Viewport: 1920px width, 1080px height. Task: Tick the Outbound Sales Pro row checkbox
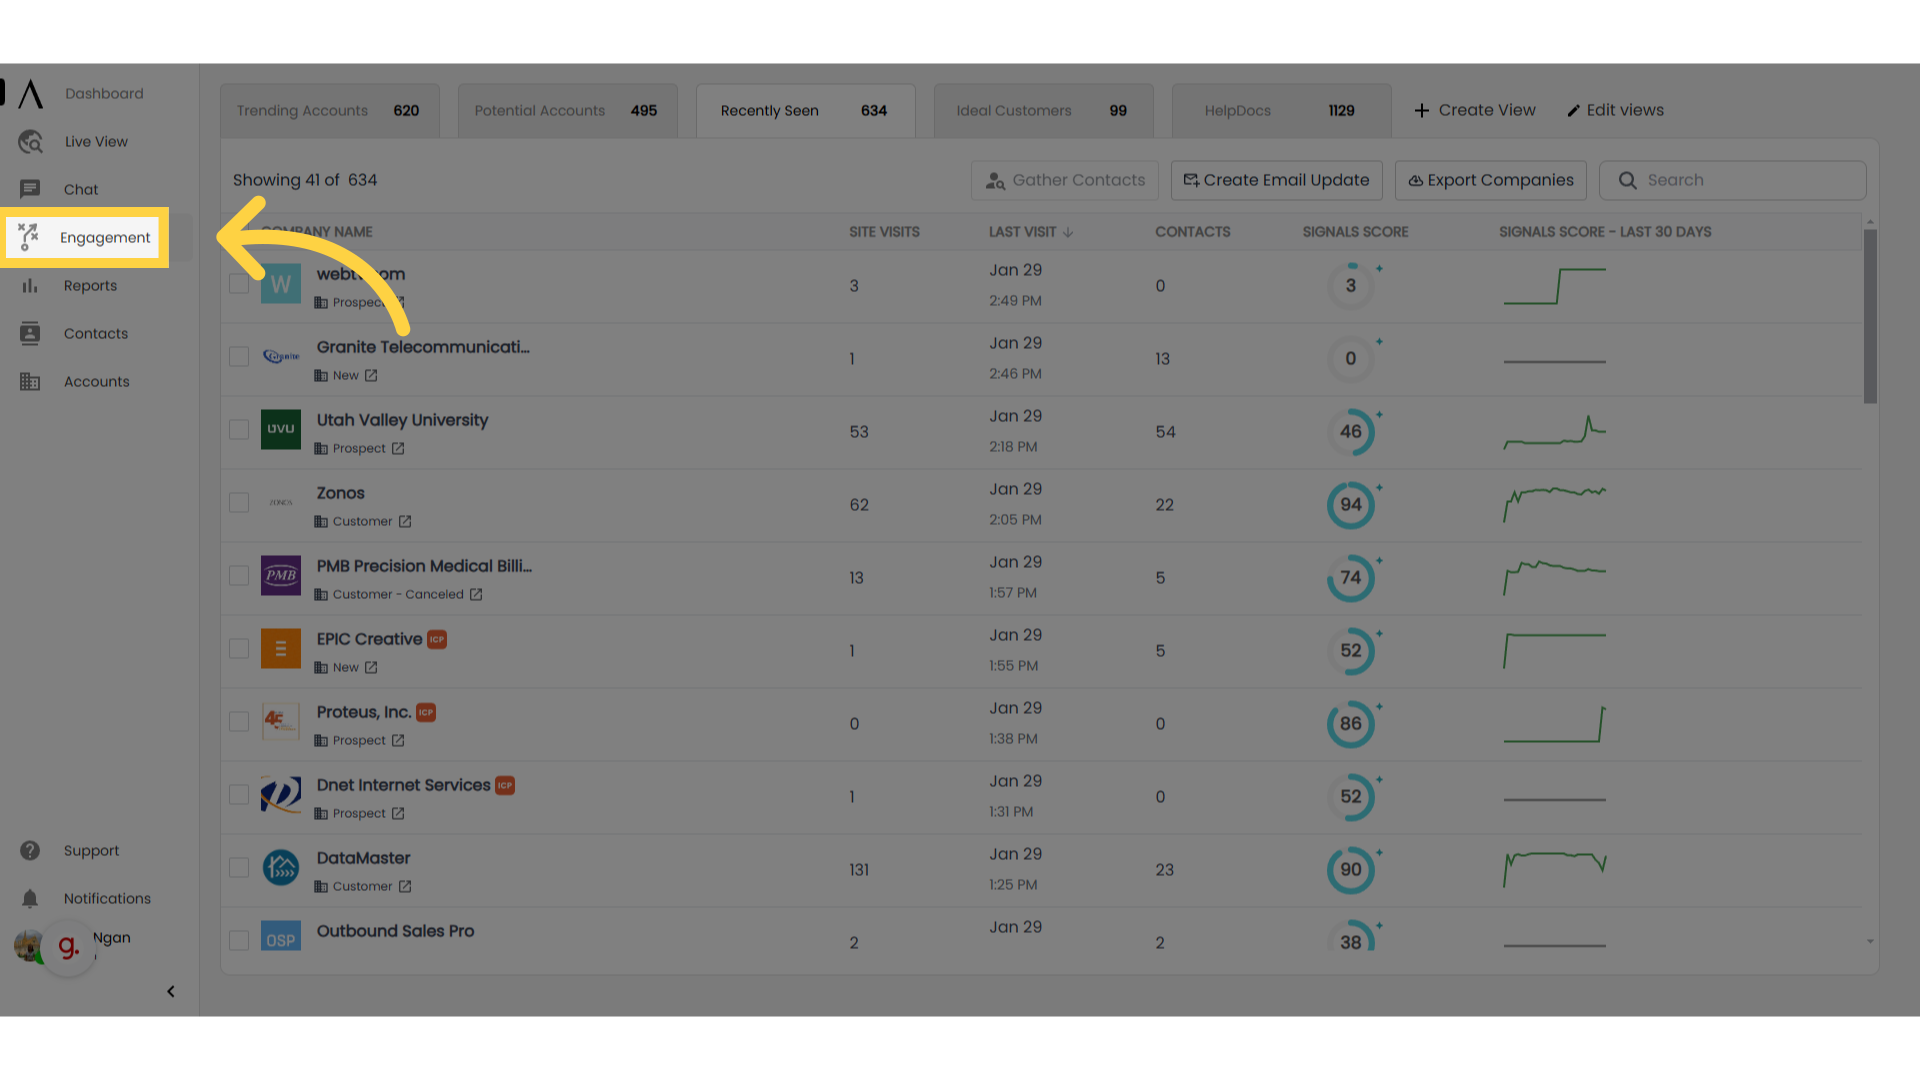(x=239, y=941)
